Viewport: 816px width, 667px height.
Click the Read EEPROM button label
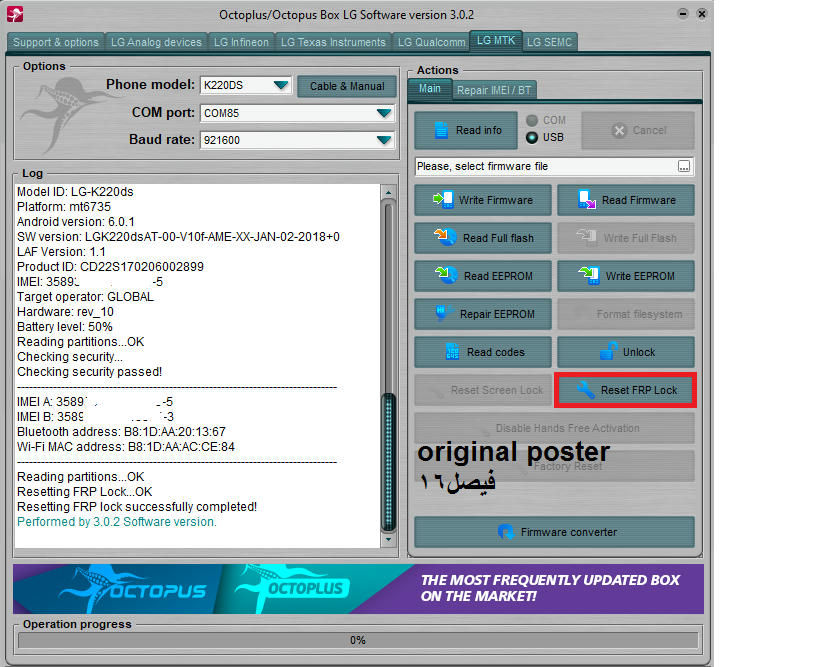point(499,276)
